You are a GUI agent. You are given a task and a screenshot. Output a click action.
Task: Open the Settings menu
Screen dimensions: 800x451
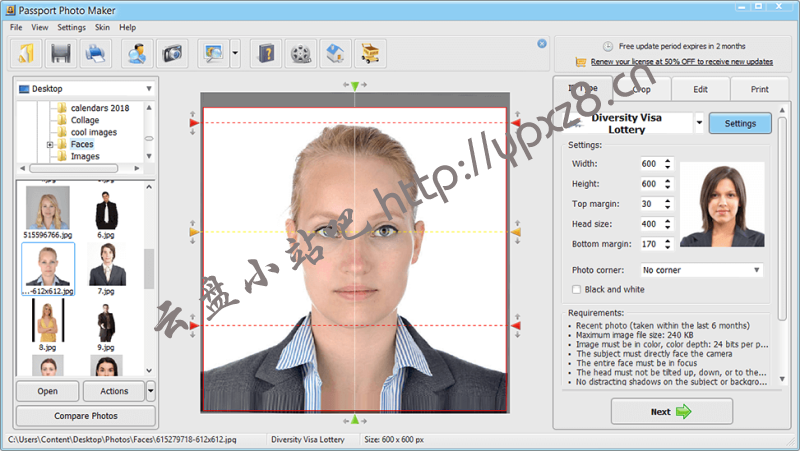tap(71, 28)
